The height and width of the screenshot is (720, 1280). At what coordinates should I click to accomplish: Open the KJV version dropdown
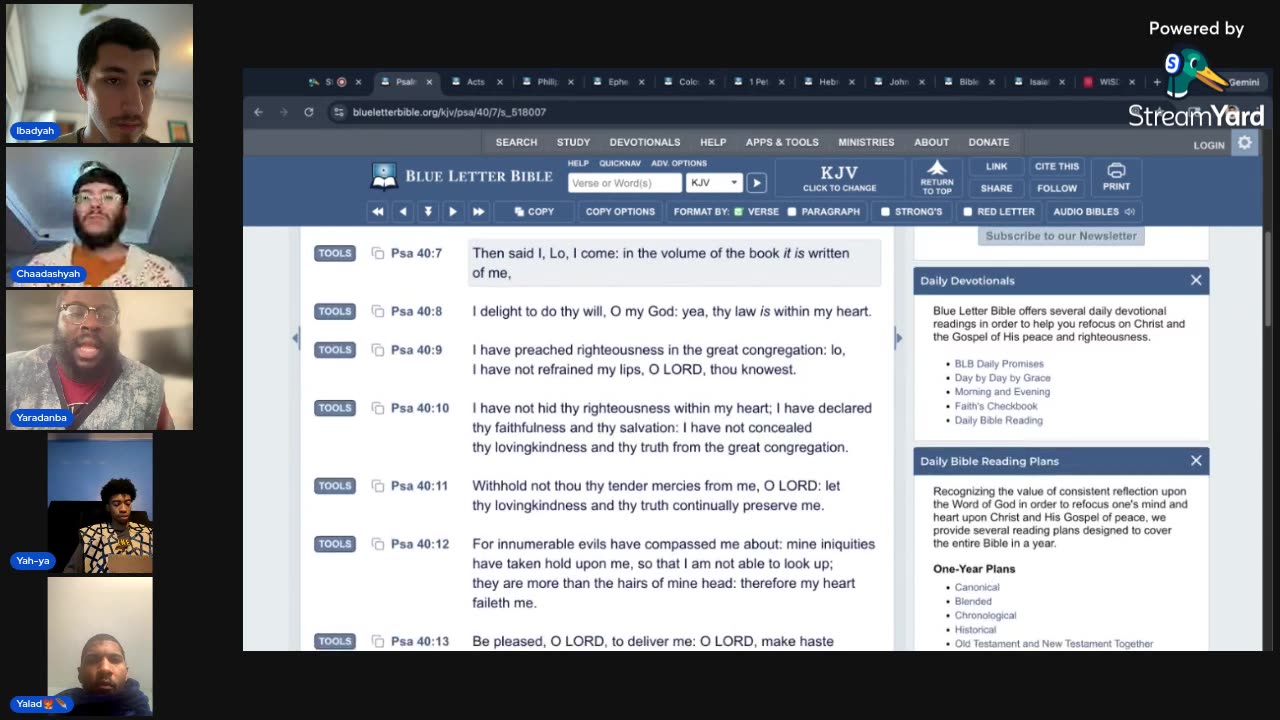(x=714, y=183)
